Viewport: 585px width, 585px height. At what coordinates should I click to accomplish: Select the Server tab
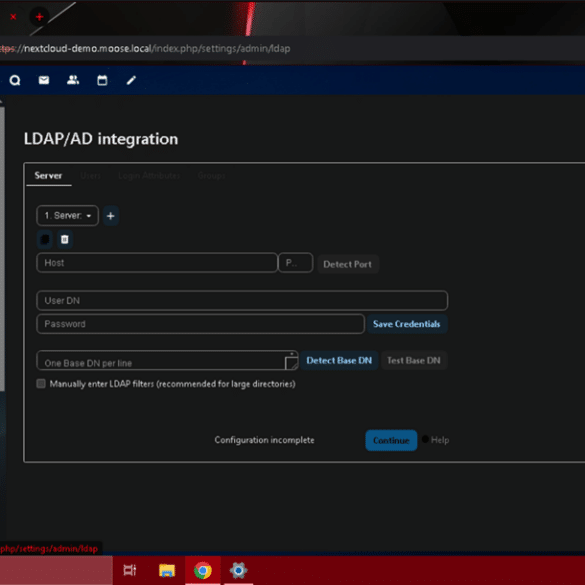(48, 175)
